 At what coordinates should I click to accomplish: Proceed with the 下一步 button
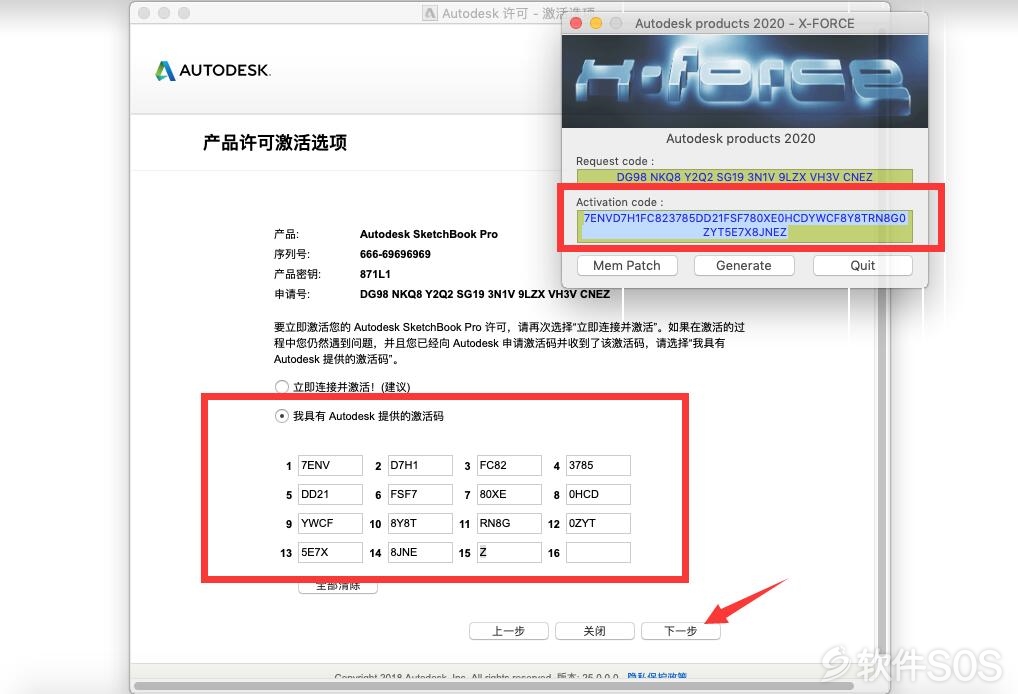coord(680,631)
